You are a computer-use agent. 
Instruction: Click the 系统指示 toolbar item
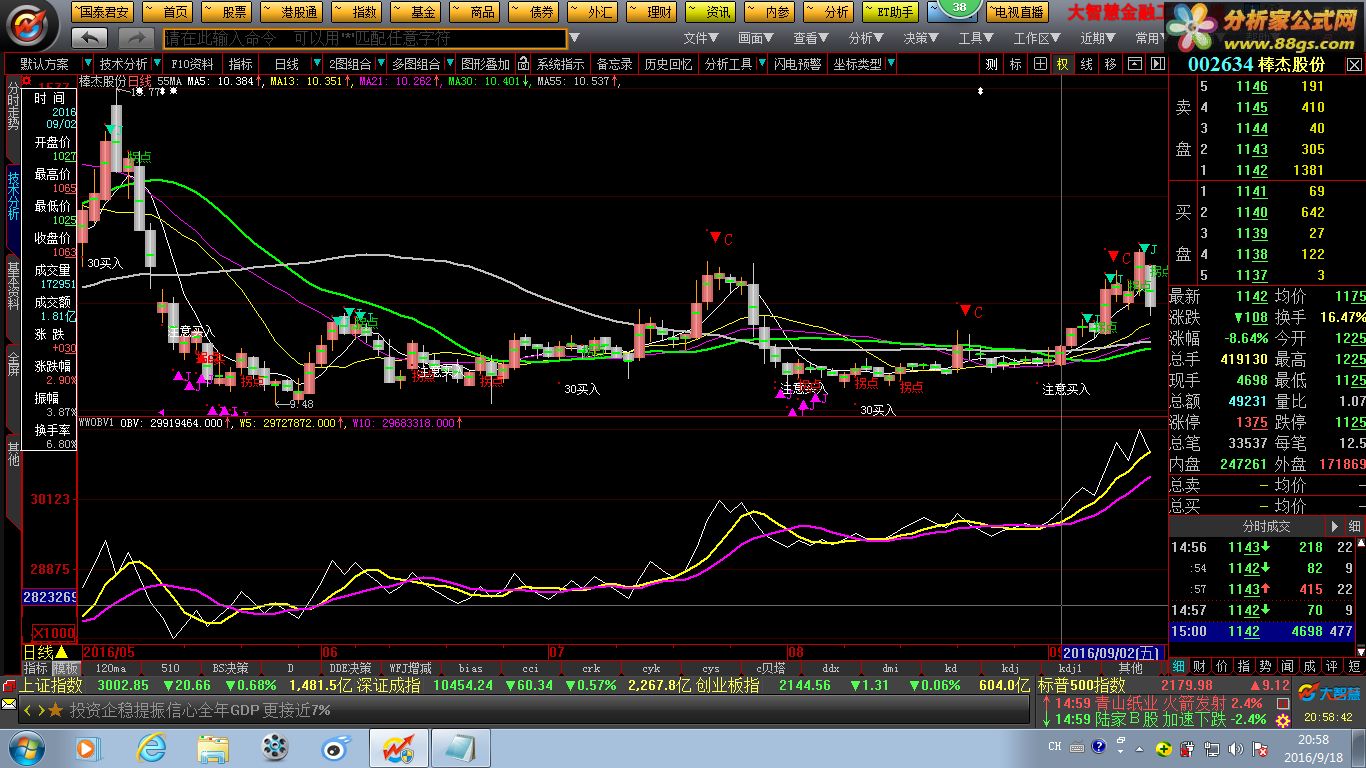point(560,64)
